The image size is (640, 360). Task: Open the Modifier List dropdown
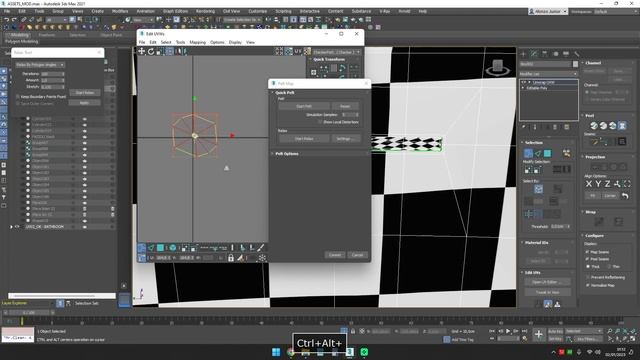click(549, 74)
